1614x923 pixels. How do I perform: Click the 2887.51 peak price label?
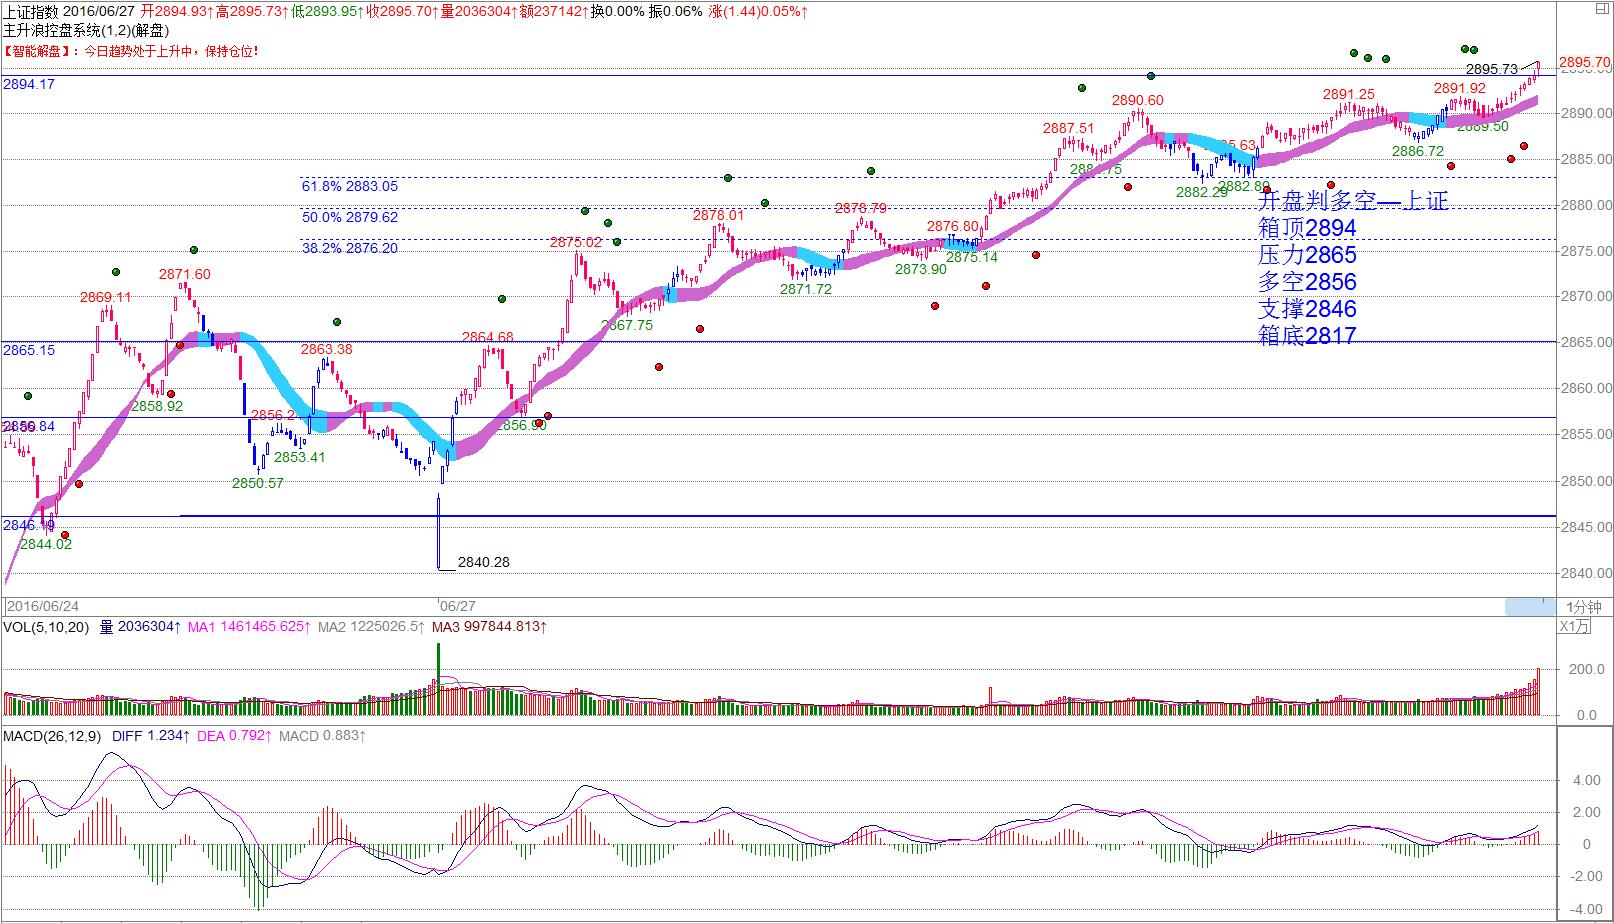1068,128
